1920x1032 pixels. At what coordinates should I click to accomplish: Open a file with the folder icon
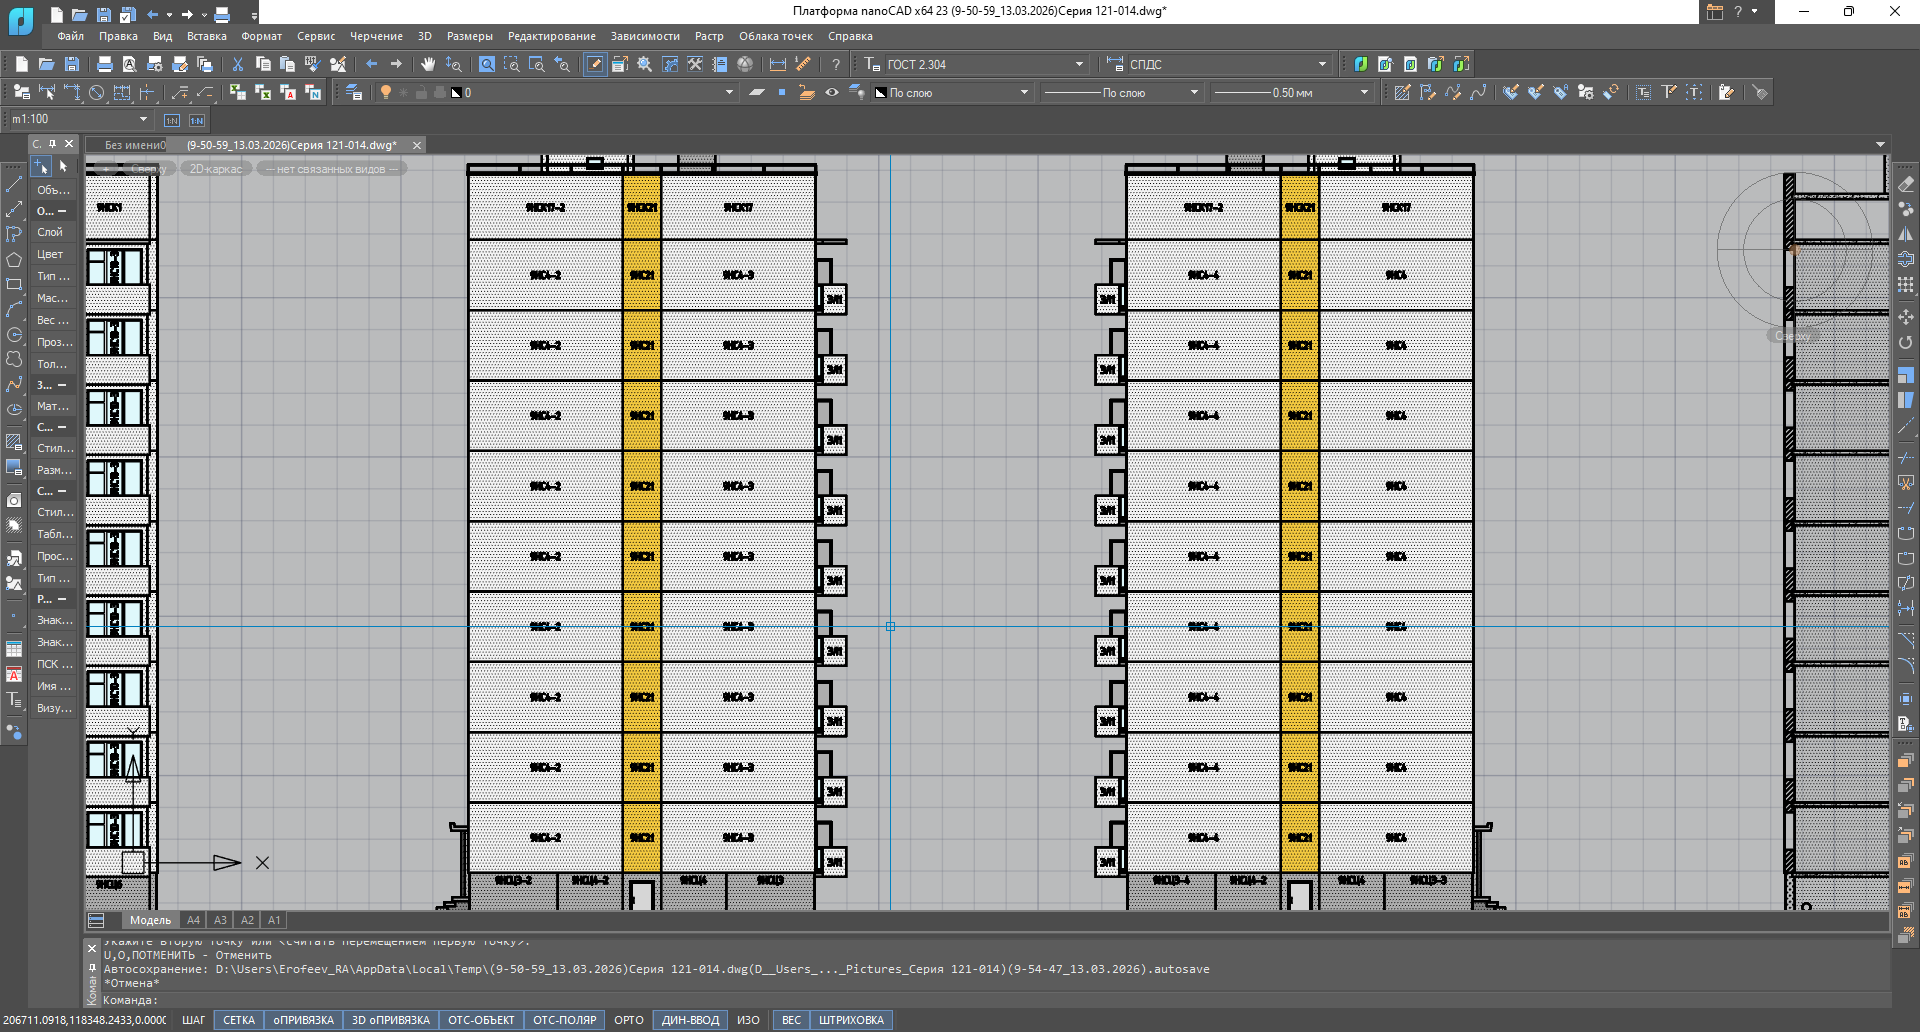[x=47, y=64]
